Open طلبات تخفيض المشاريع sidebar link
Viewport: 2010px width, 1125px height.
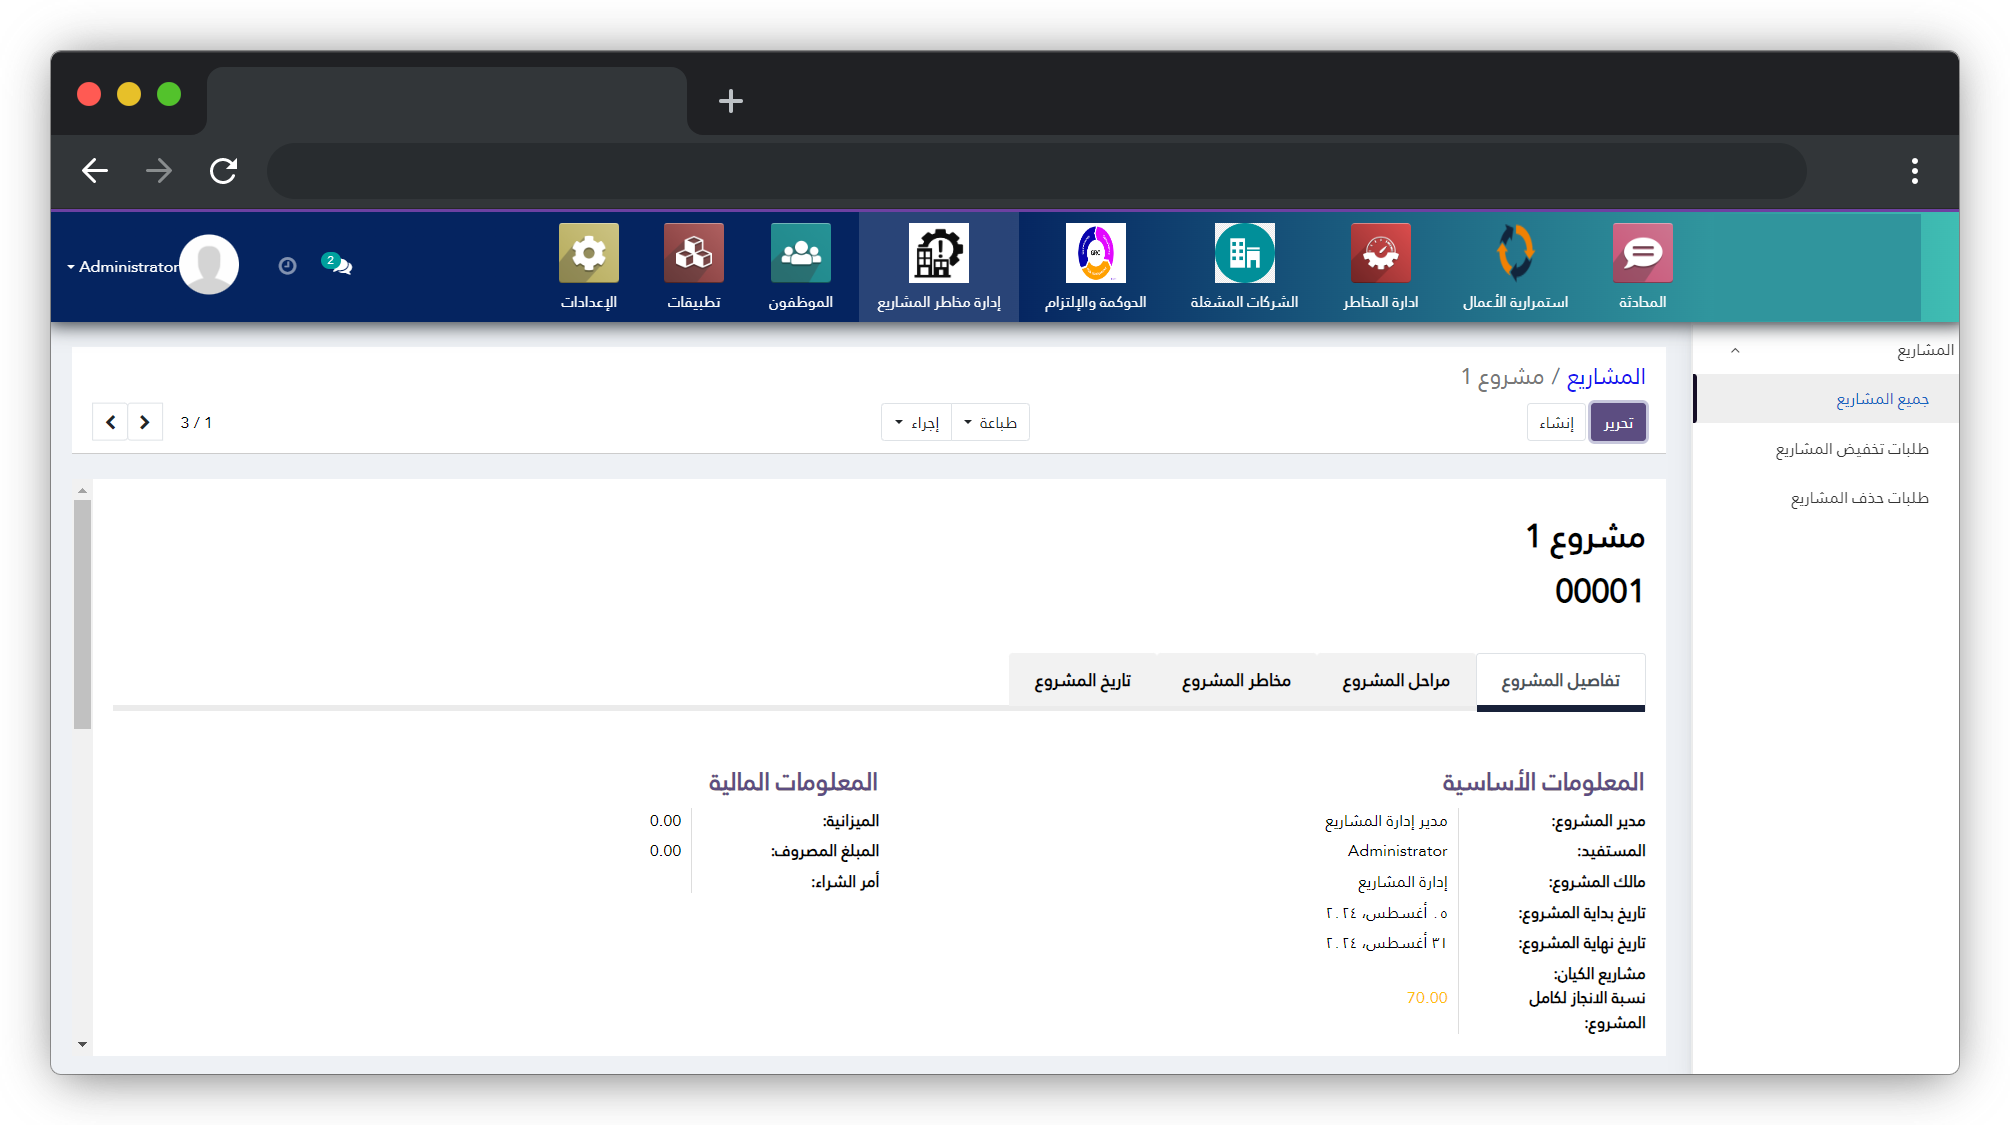coord(1851,449)
